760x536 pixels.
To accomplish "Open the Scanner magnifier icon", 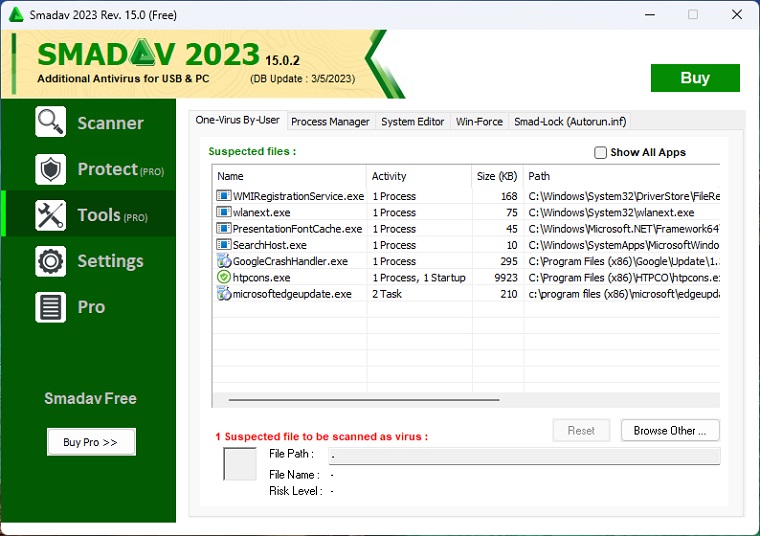I will (50, 122).
